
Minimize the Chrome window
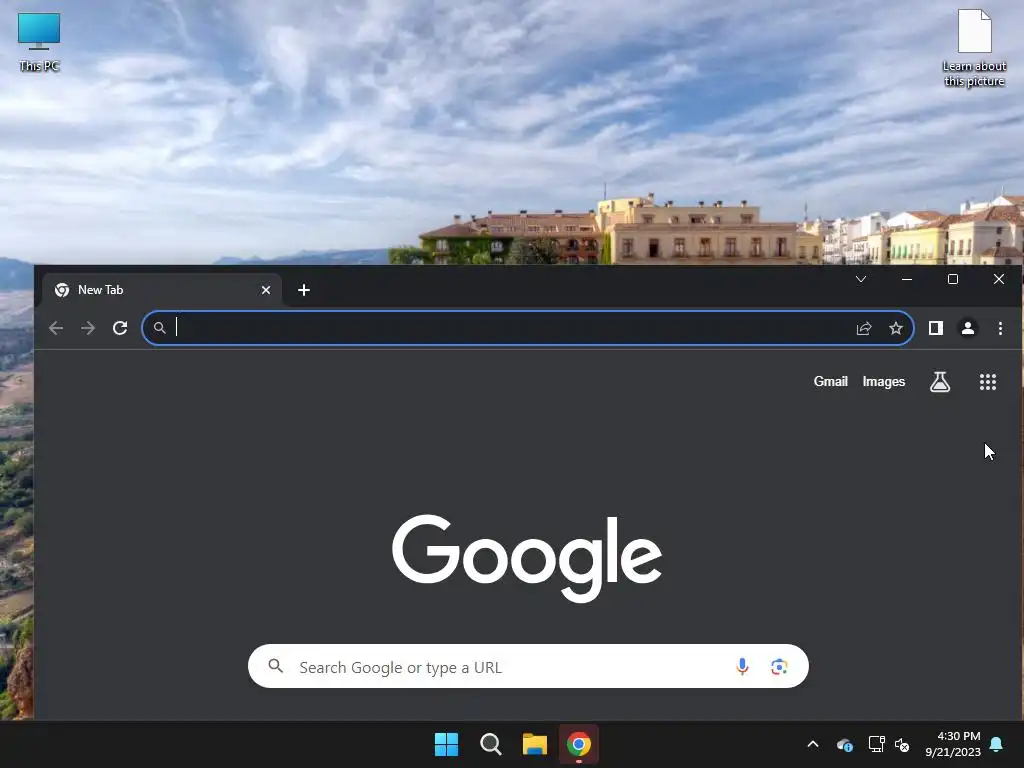[906, 280]
